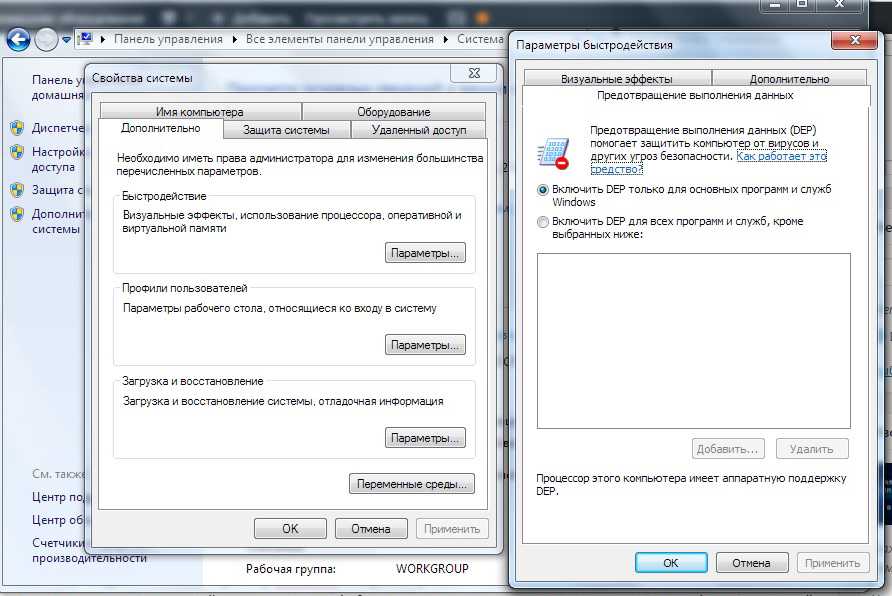Click Переменные среды button
Image resolution: width=892 pixels, height=596 pixels.
411,484
